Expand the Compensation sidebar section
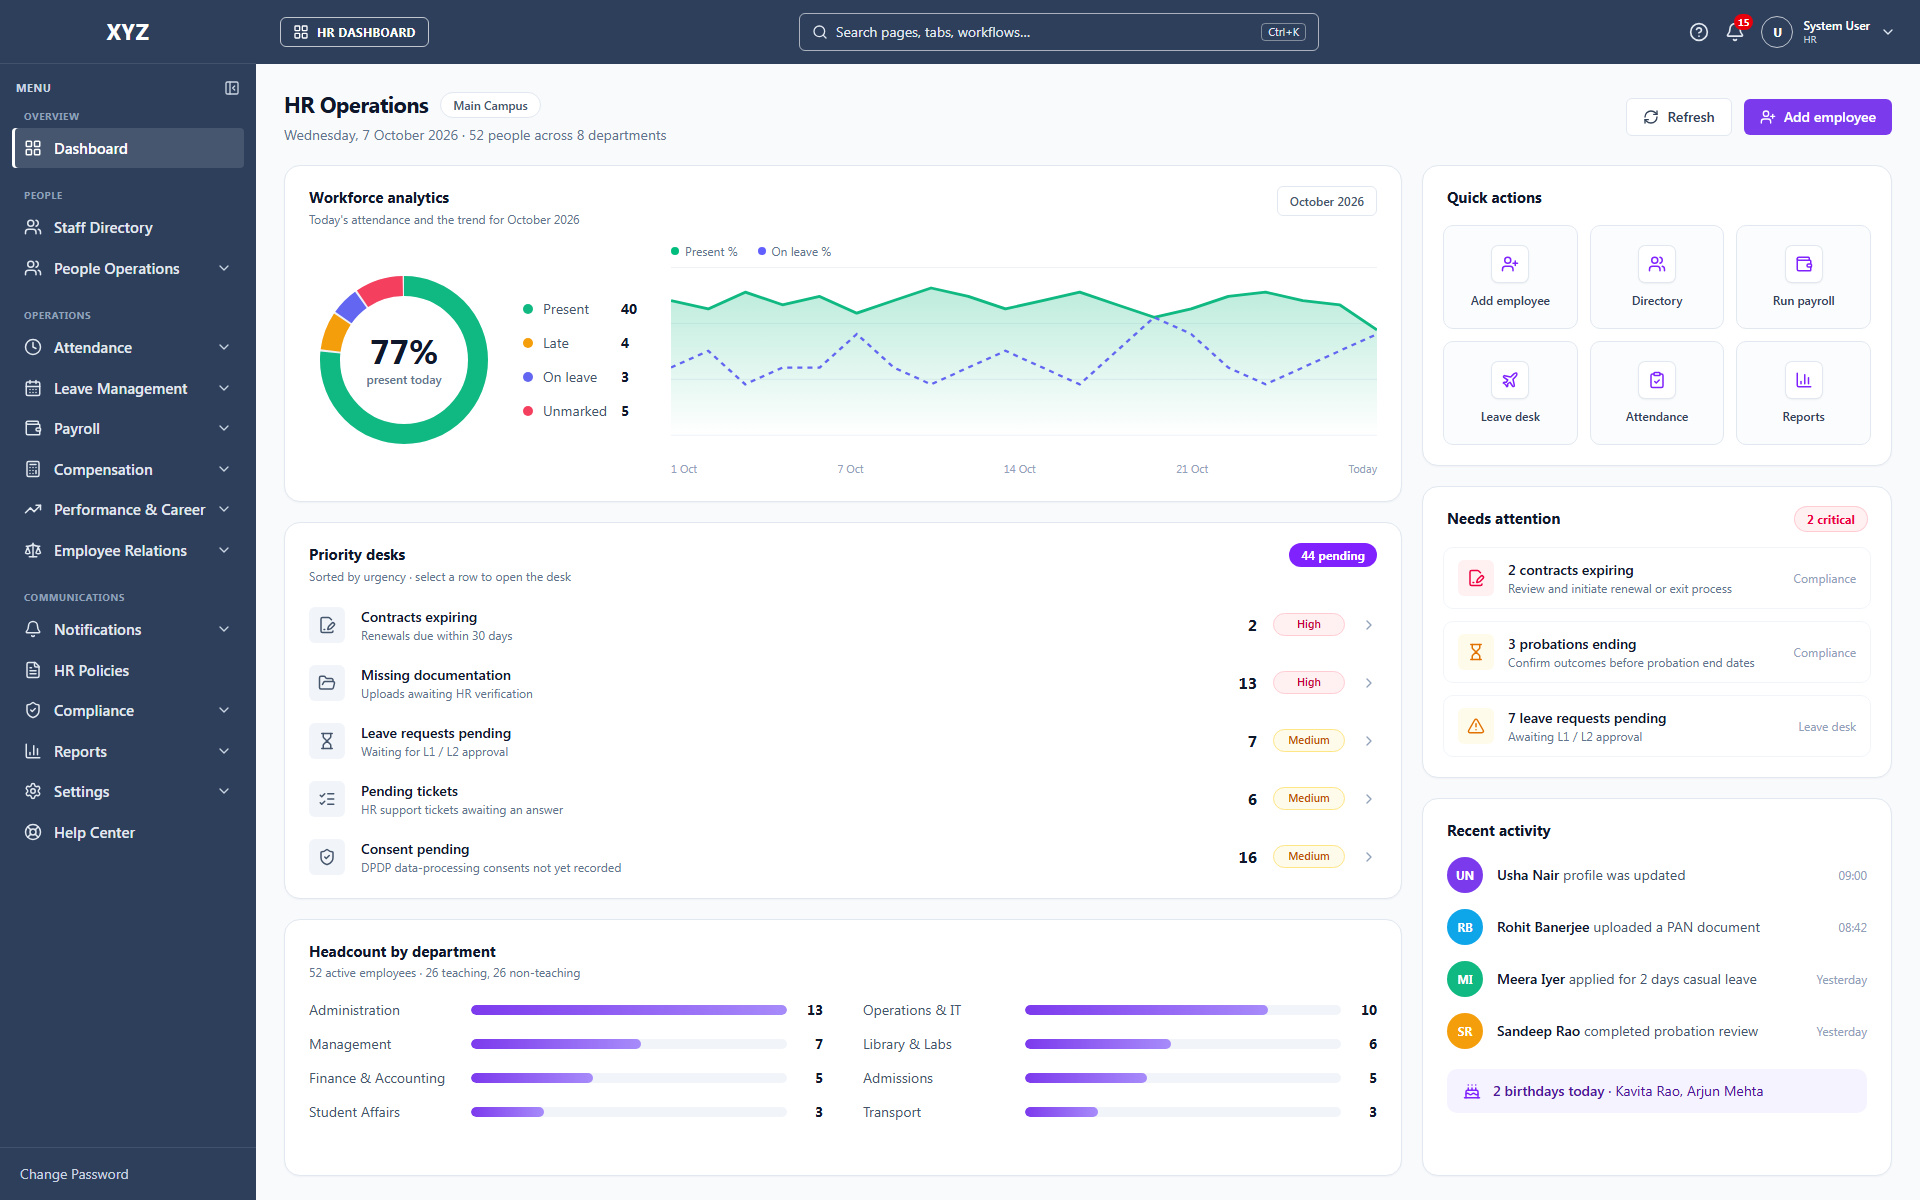The width and height of the screenshot is (1920, 1200). (x=128, y=469)
